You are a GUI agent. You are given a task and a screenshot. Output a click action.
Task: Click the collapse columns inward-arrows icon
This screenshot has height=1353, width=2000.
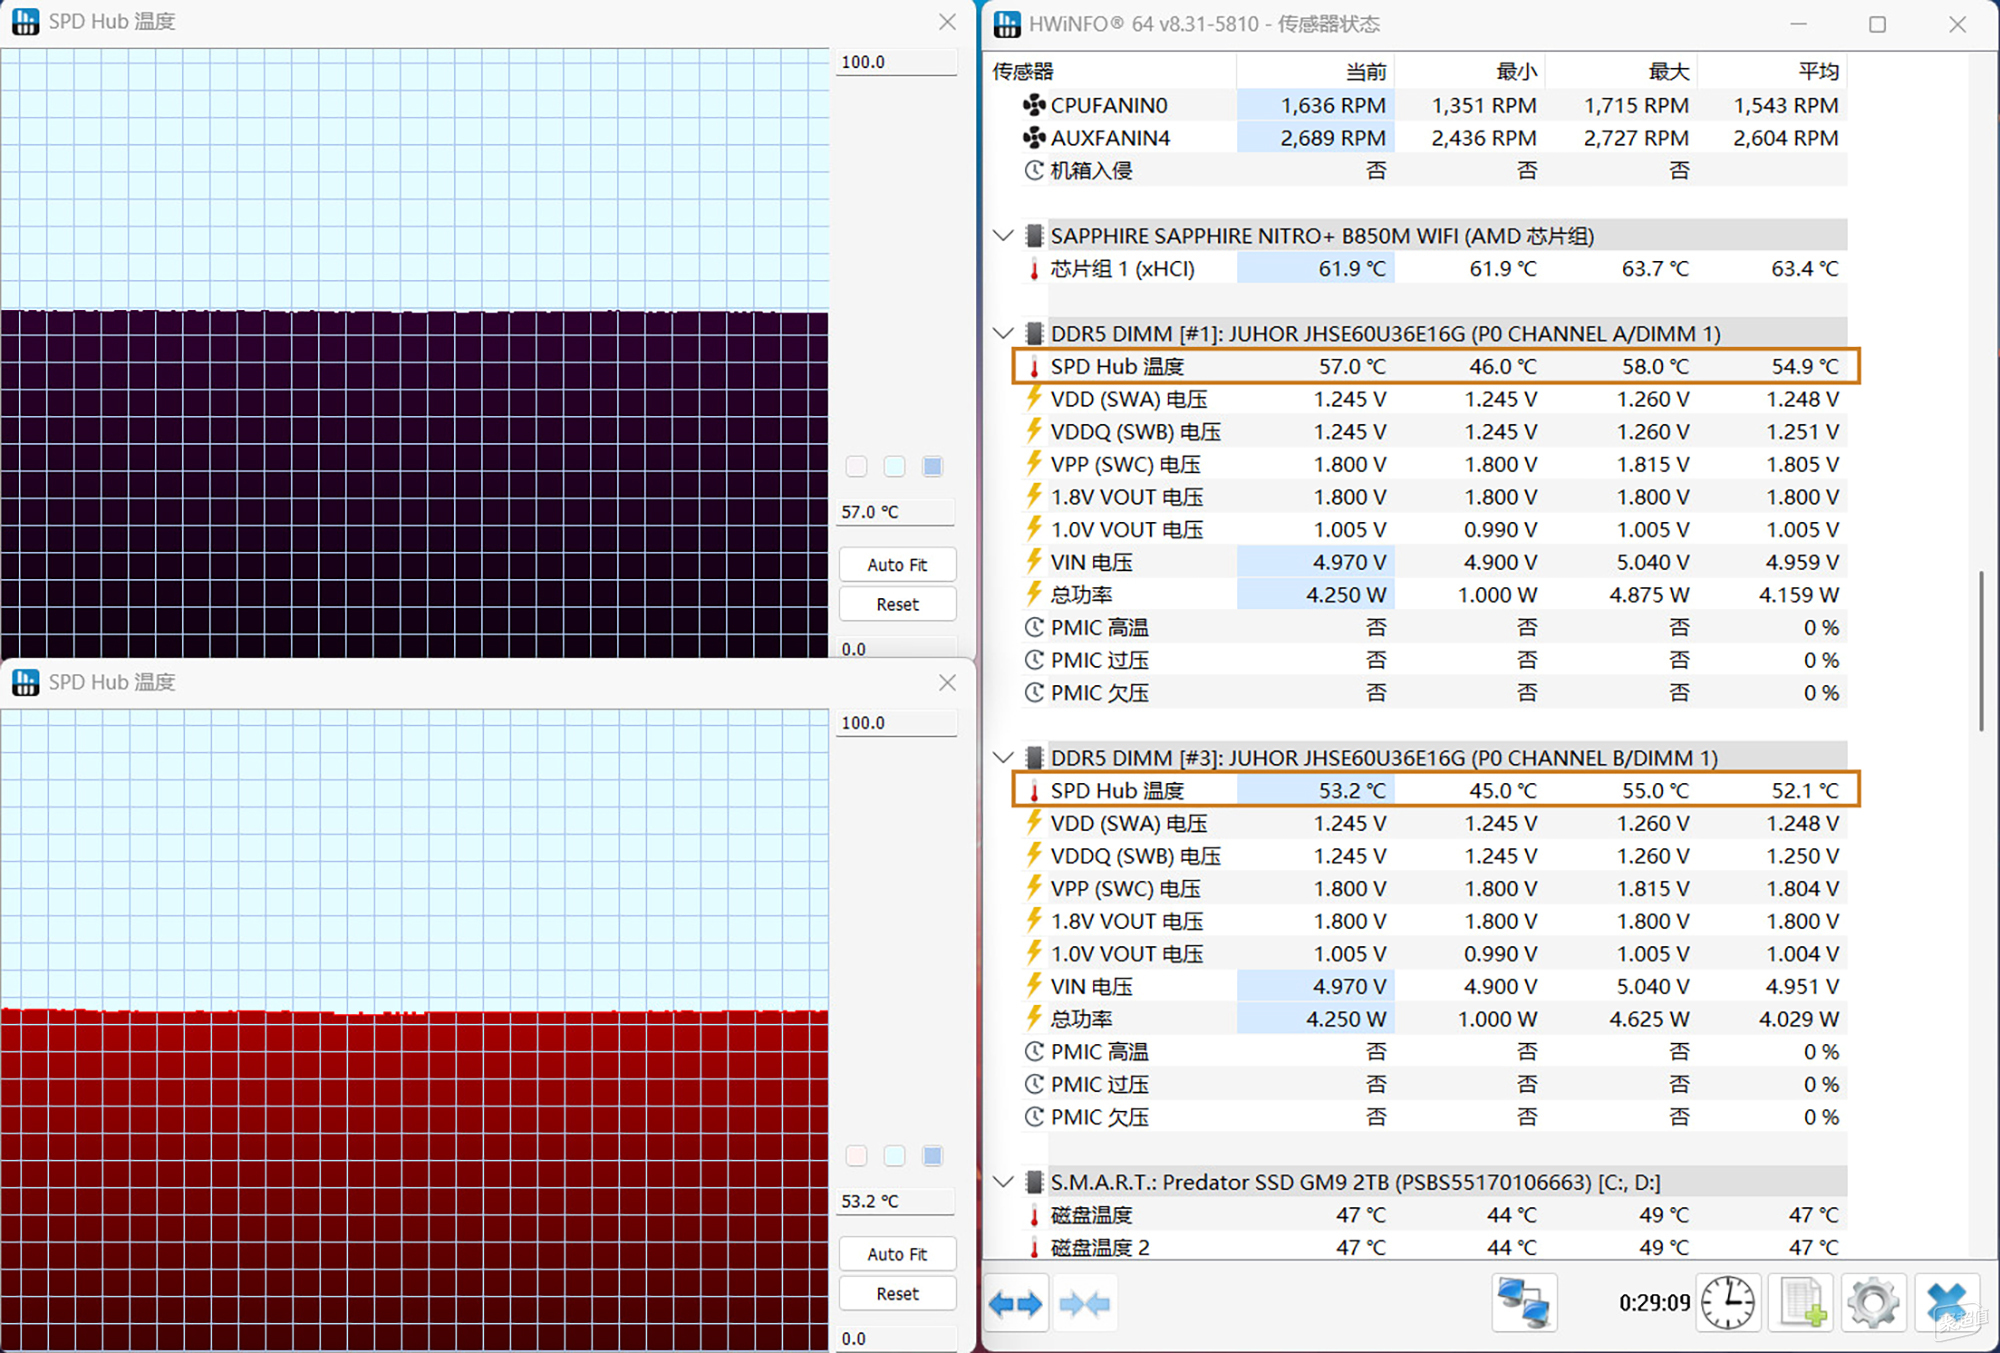tap(1084, 1303)
